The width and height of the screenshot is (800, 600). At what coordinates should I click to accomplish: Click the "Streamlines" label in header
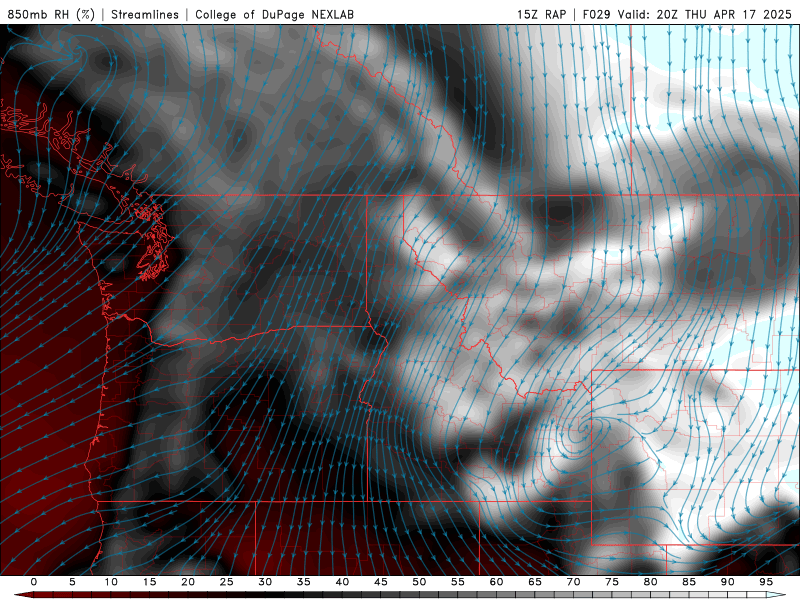coord(145,14)
